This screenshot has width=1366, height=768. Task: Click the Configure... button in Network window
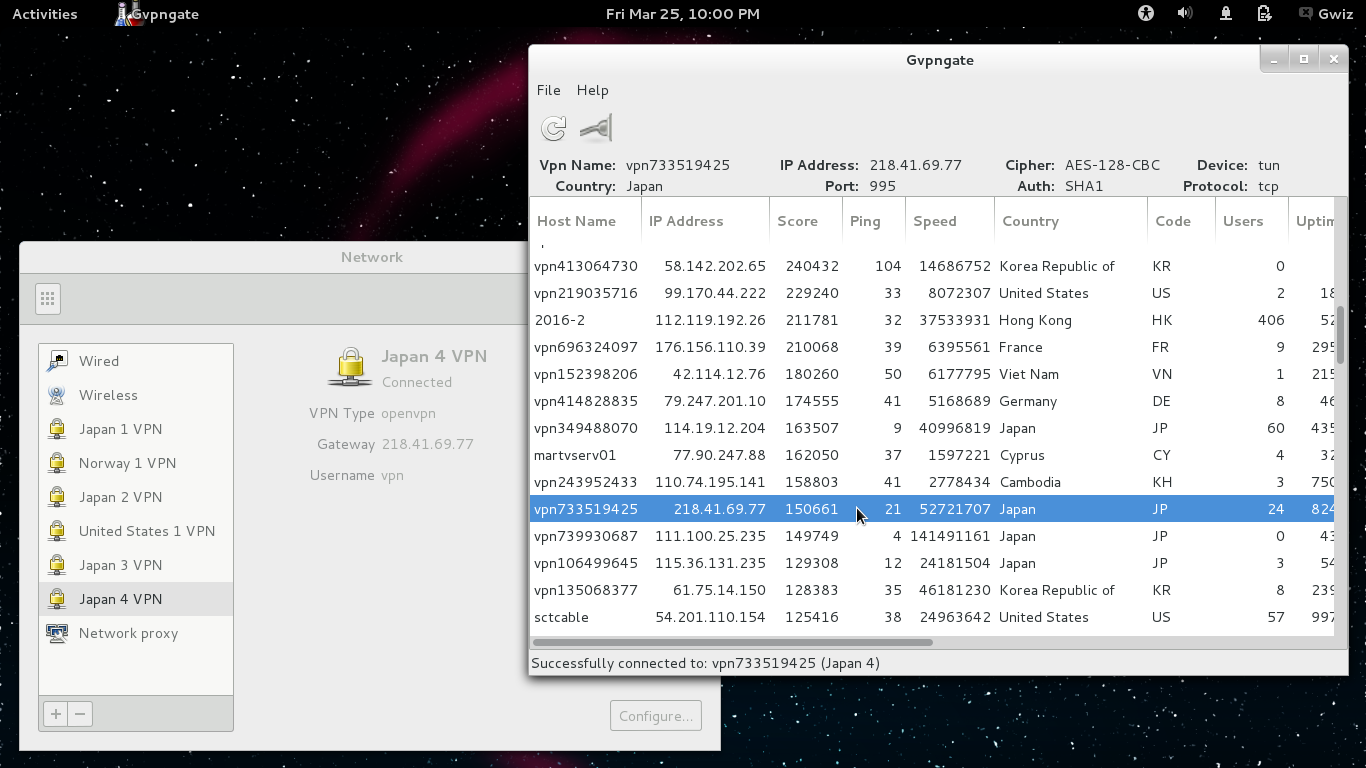(x=655, y=716)
